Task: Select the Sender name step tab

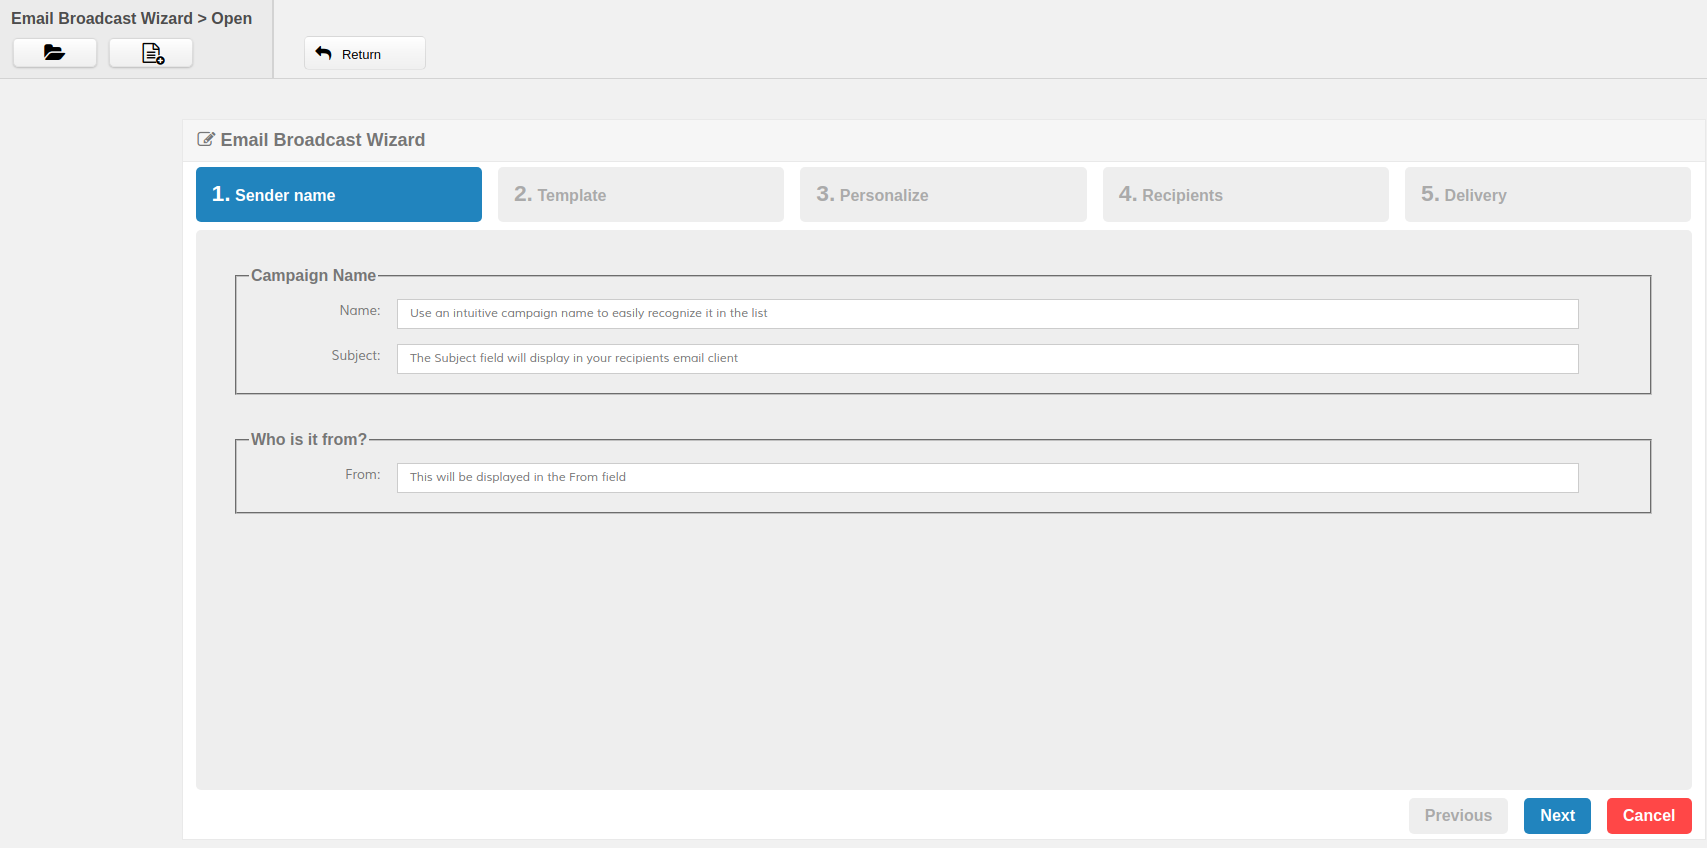Action: click(338, 195)
